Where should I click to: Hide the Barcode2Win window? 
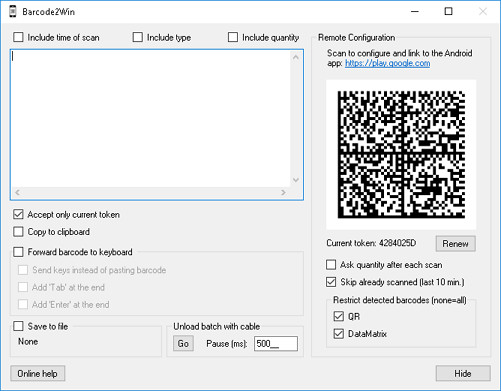[463, 373]
